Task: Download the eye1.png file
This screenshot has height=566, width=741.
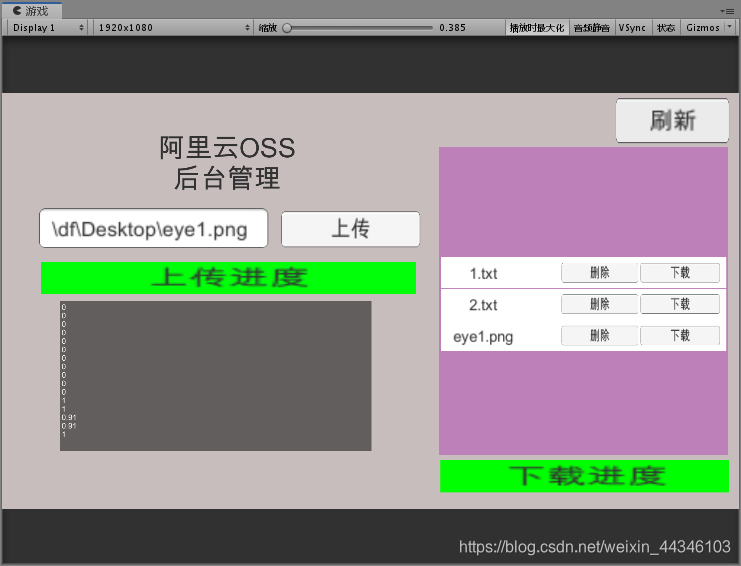Action: pos(680,335)
